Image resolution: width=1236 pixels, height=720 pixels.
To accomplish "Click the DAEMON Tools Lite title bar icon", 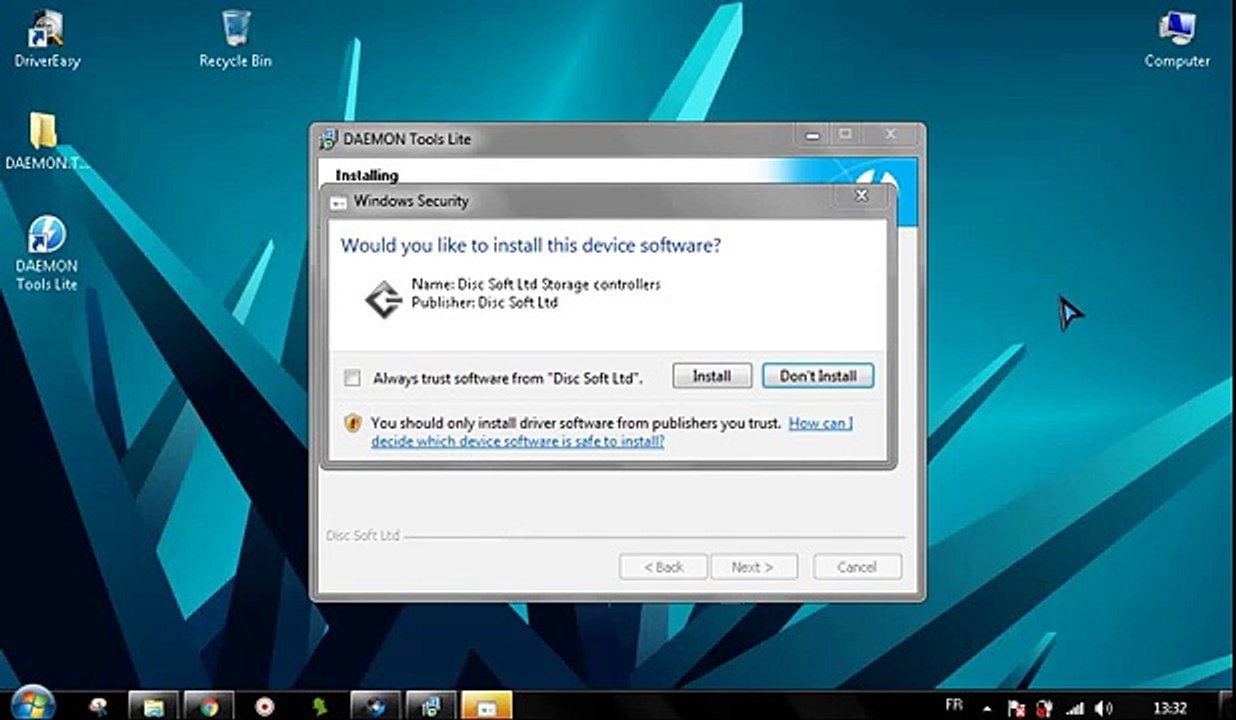I will click(x=328, y=139).
